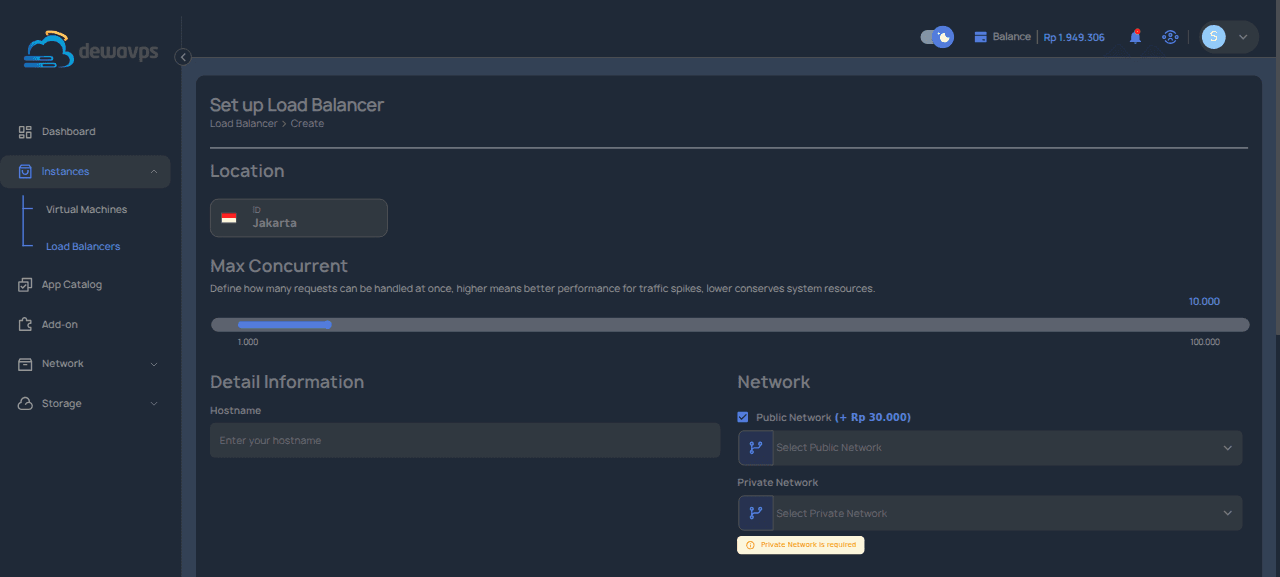1280x577 pixels.
Task: Click the 100.000 maximum label
Action: point(1205,342)
